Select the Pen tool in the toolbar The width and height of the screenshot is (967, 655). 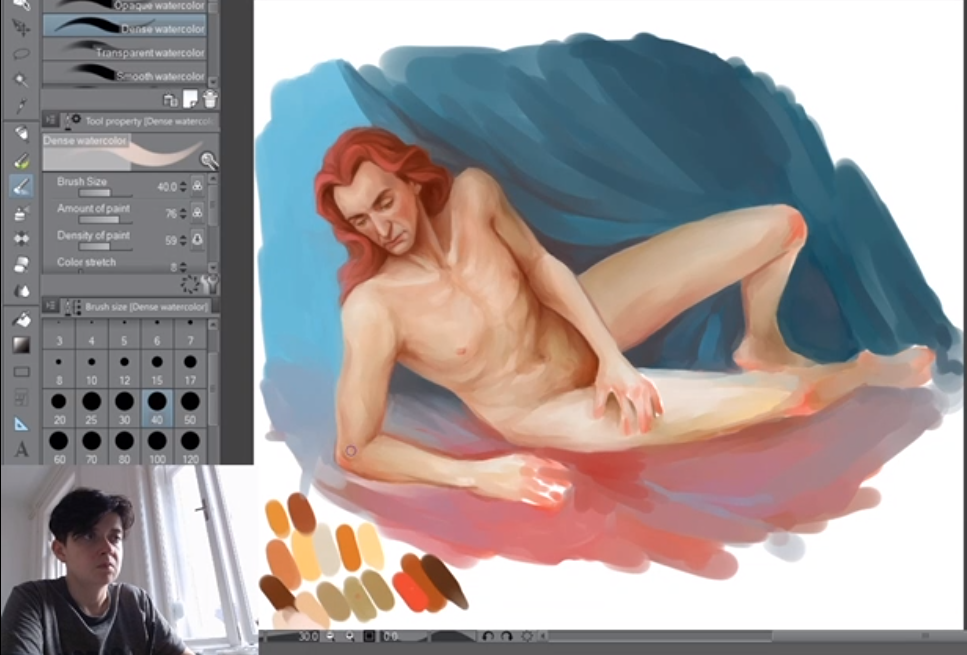(x=22, y=133)
